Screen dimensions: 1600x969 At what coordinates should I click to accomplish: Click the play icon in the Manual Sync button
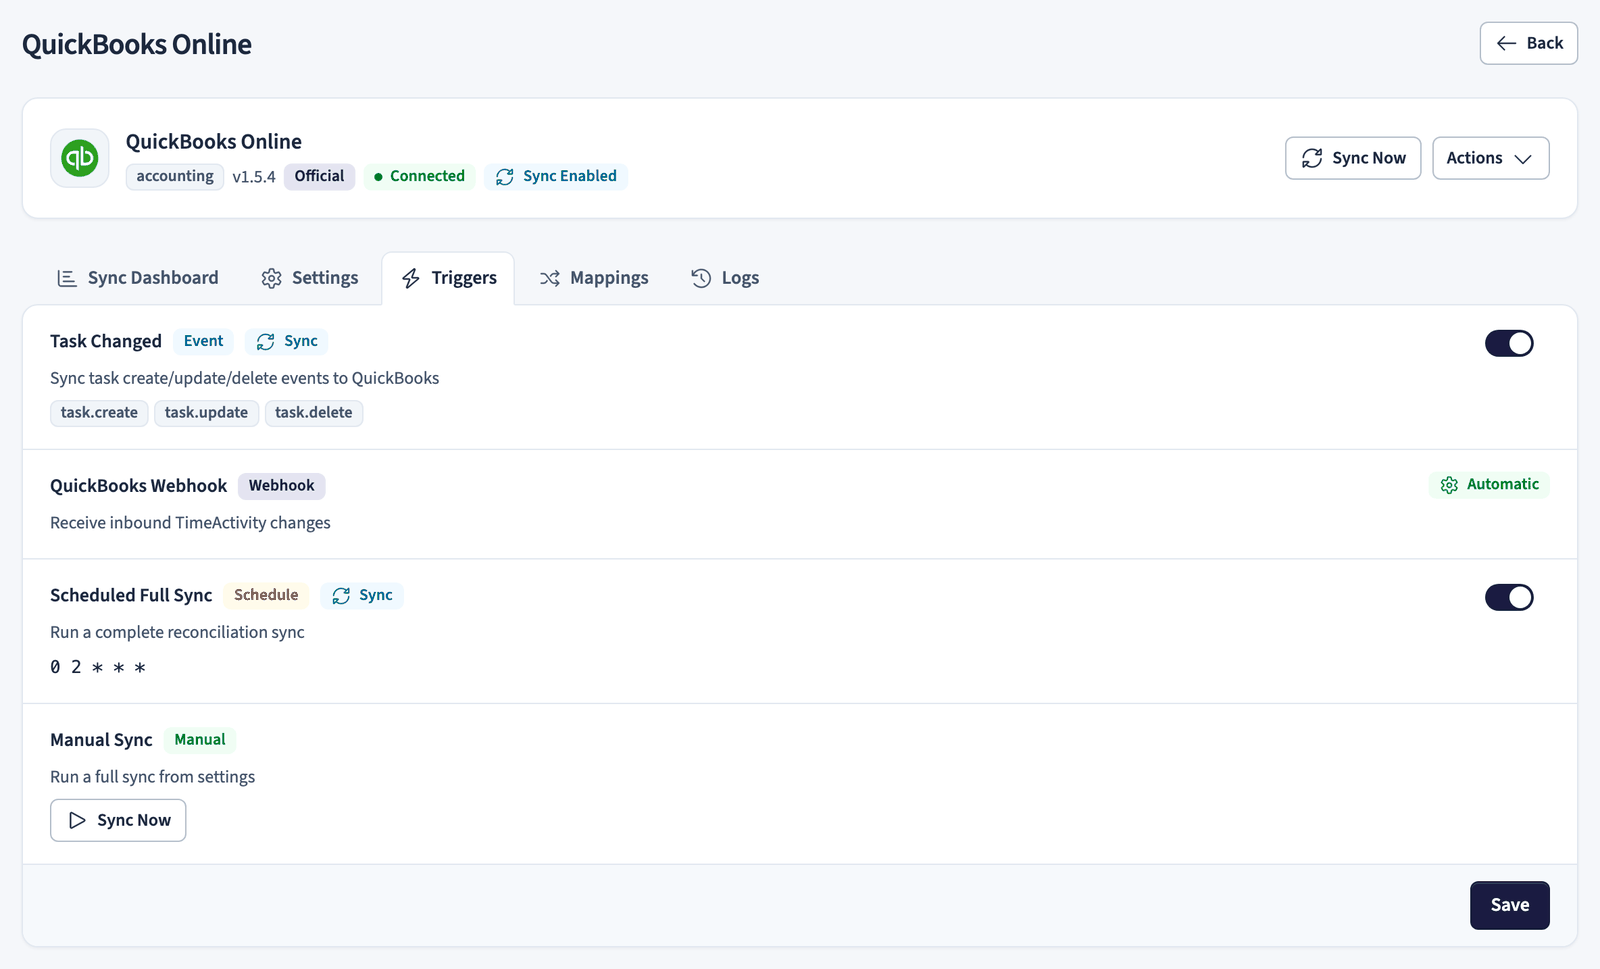tap(77, 820)
